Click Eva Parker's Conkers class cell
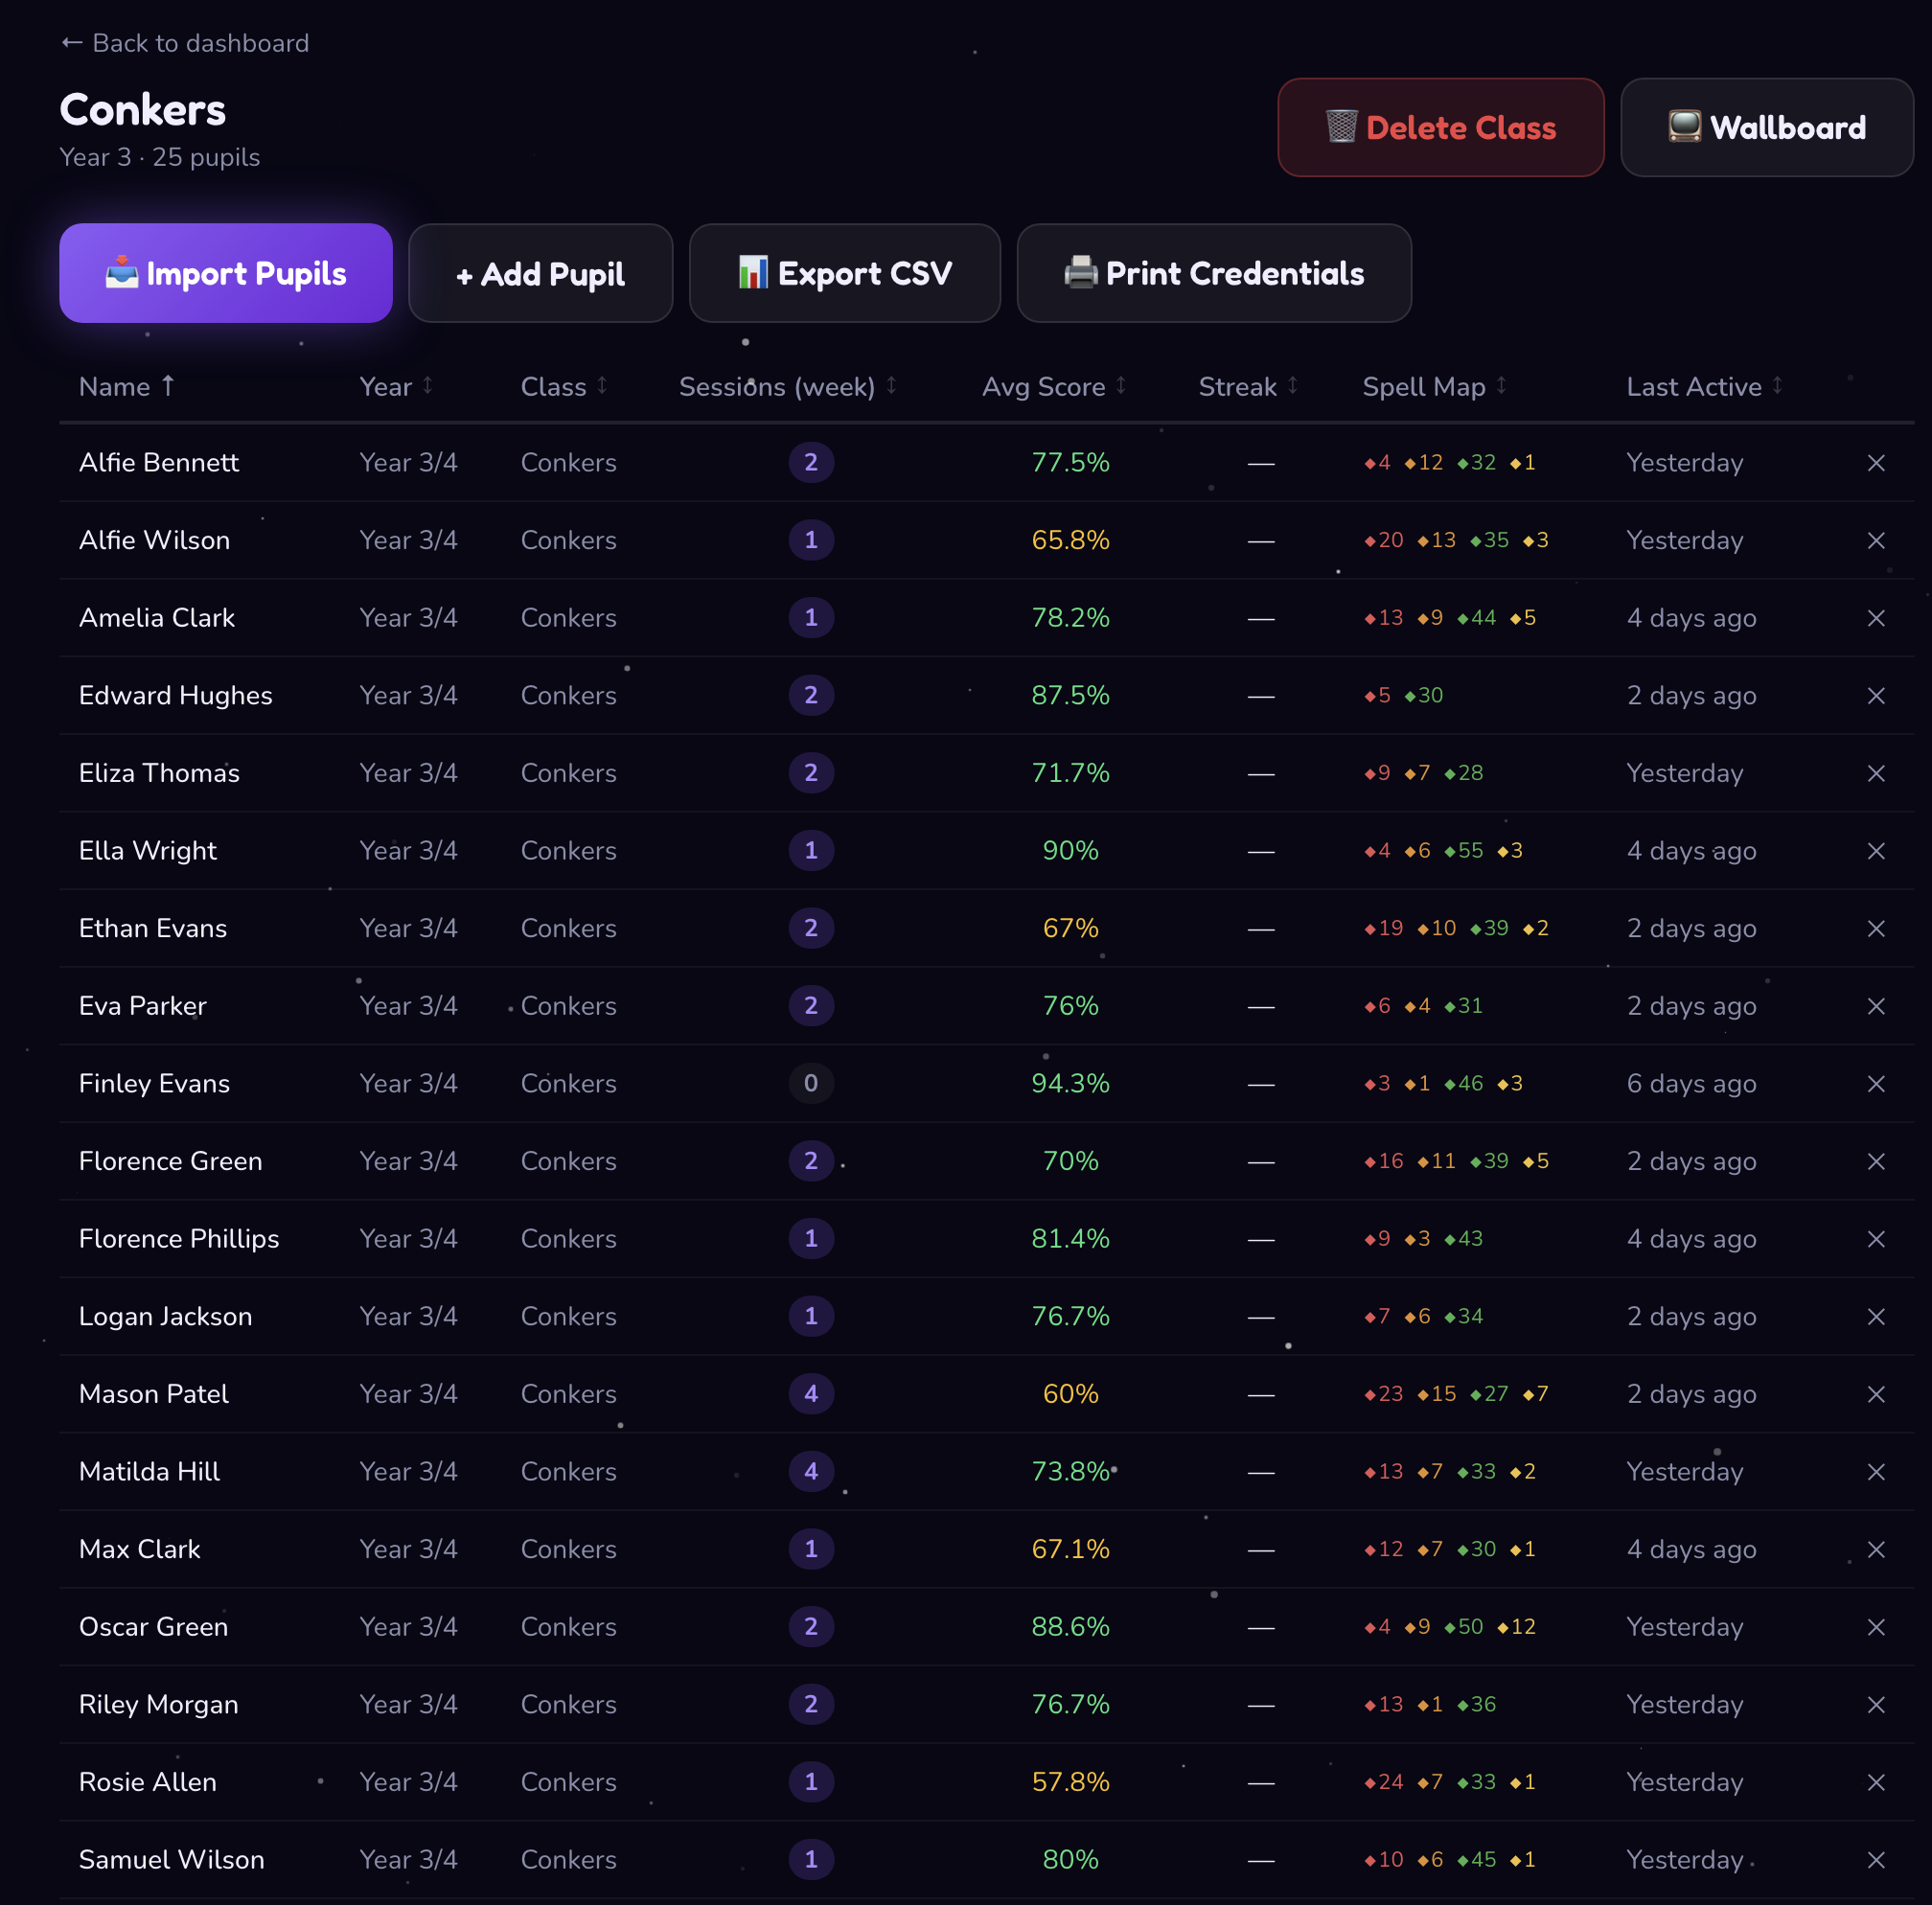 click(x=568, y=1006)
